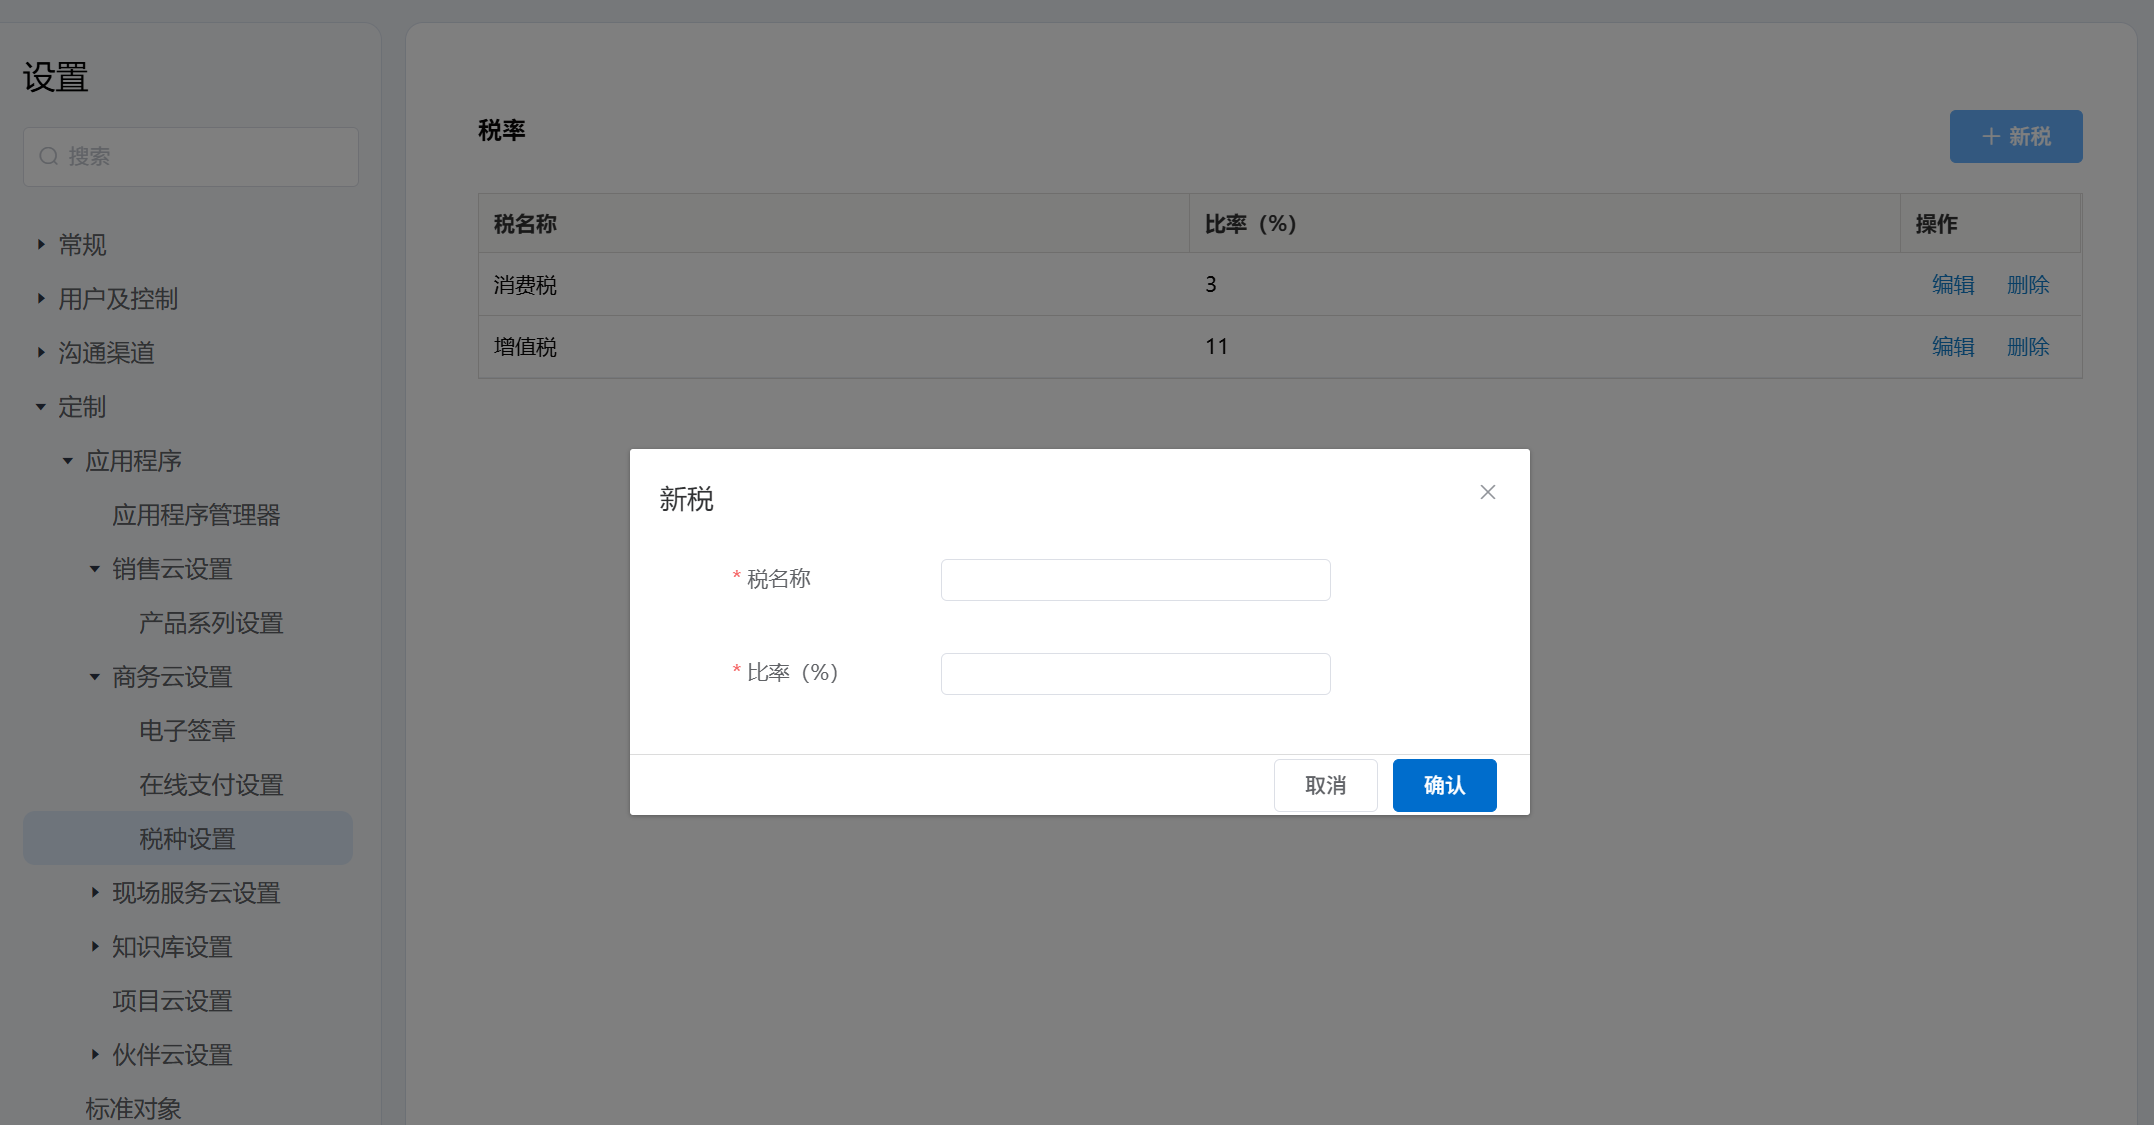
Task: Click 删除 link for 增值税 row
Action: click(x=2027, y=347)
